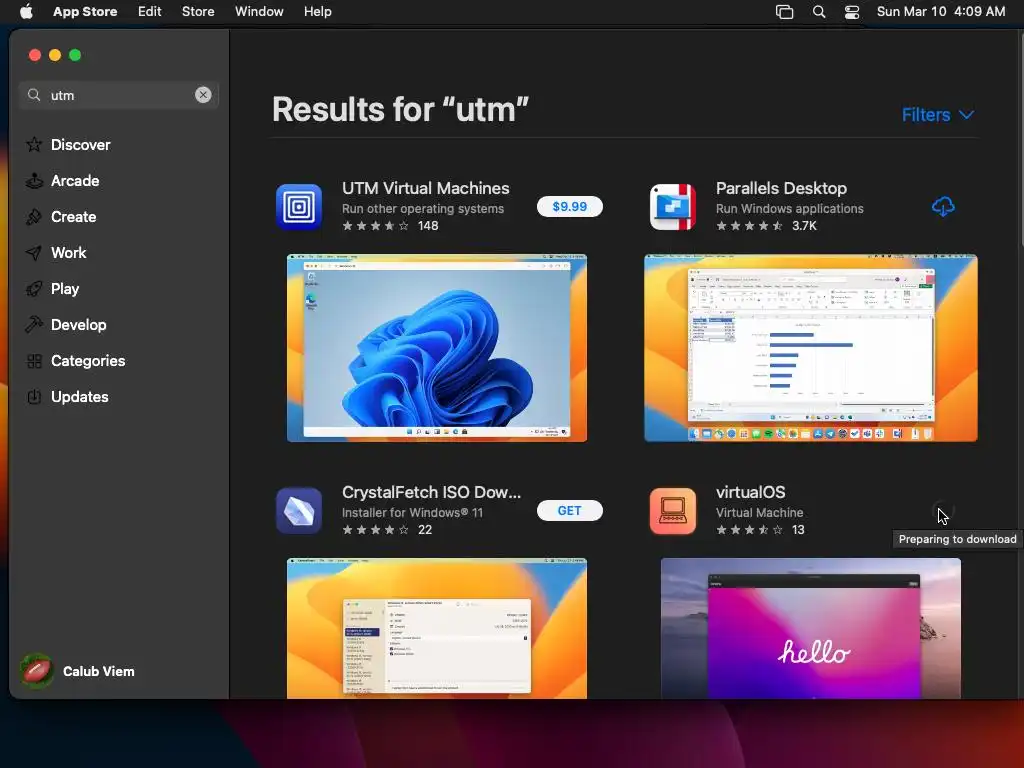Click the Develop hammer icon

[34, 325]
